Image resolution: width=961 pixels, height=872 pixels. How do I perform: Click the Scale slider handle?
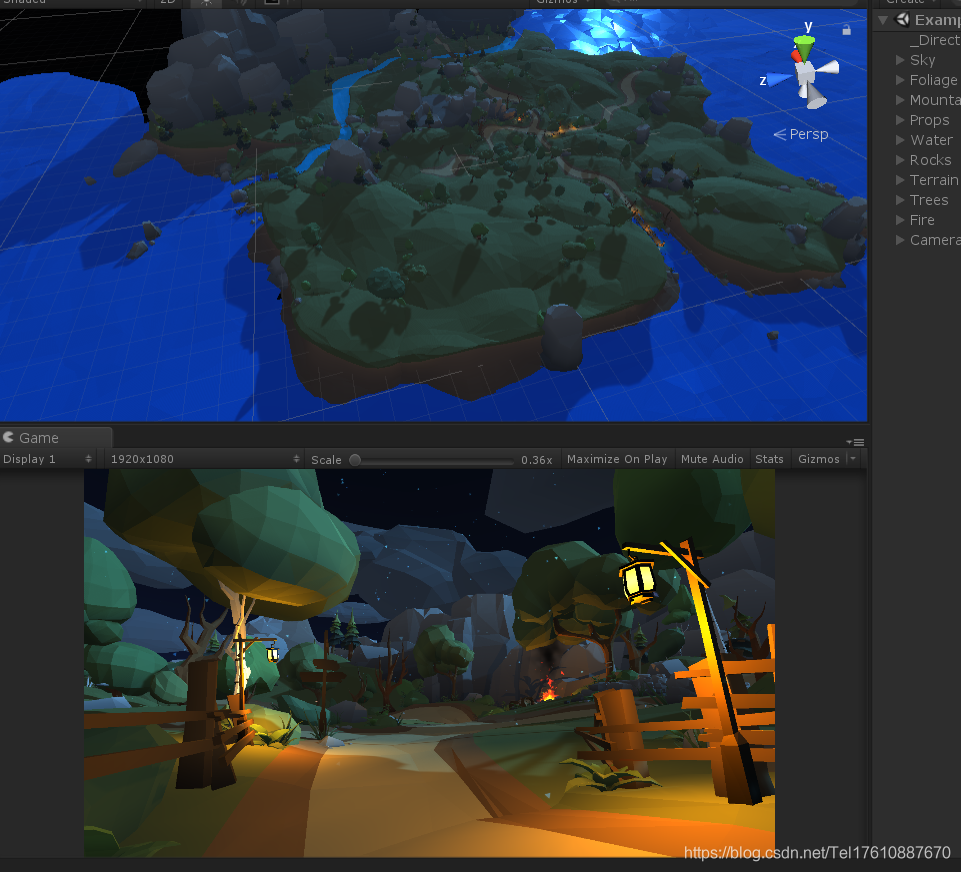355,460
